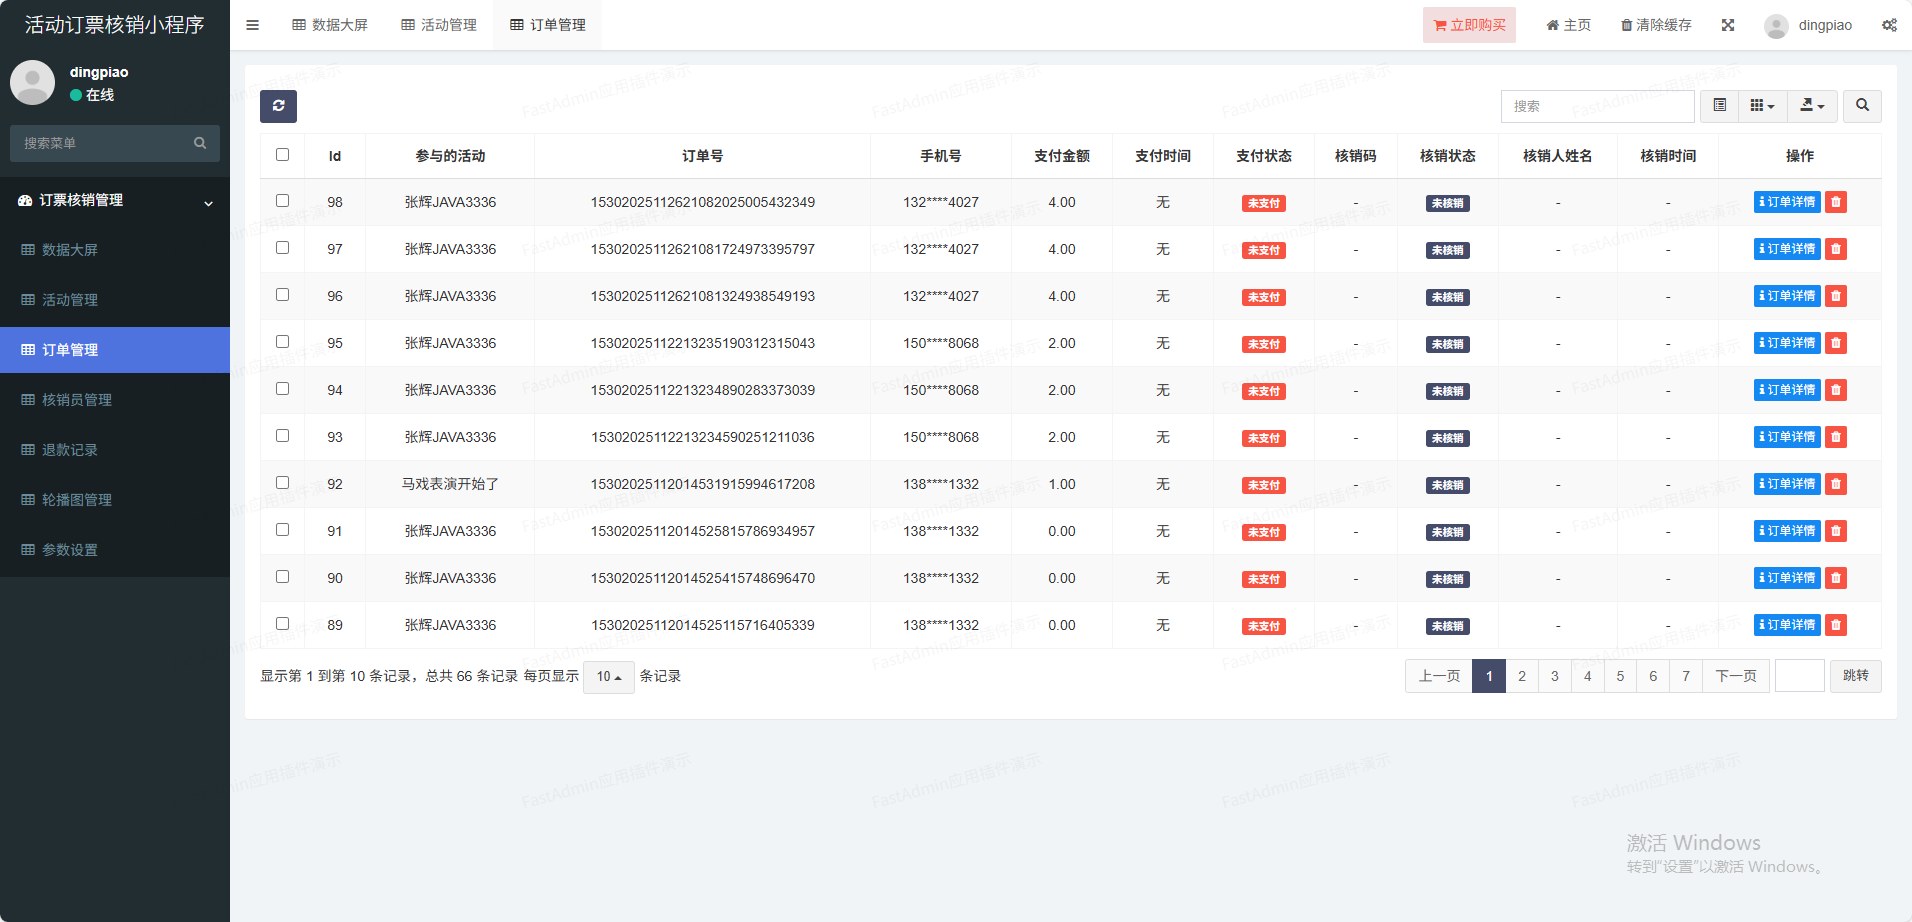The width and height of the screenshot is (1912, 922).
Task: Open the columns visibility dropdown
Action: pyautogui.click(x=1762, y=106)
